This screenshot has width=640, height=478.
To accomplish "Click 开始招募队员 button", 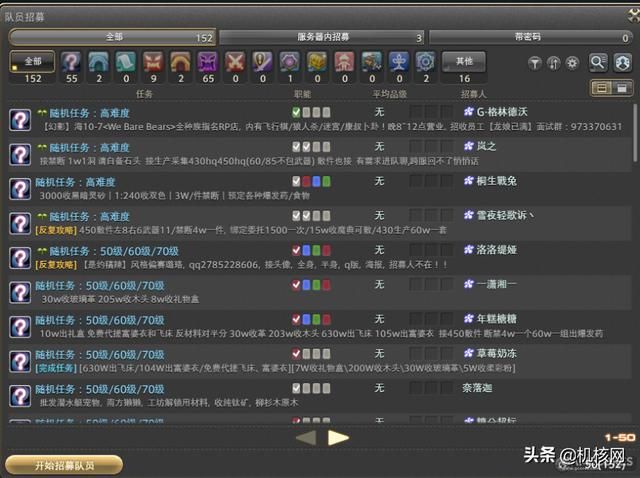I will pos(64,465).
